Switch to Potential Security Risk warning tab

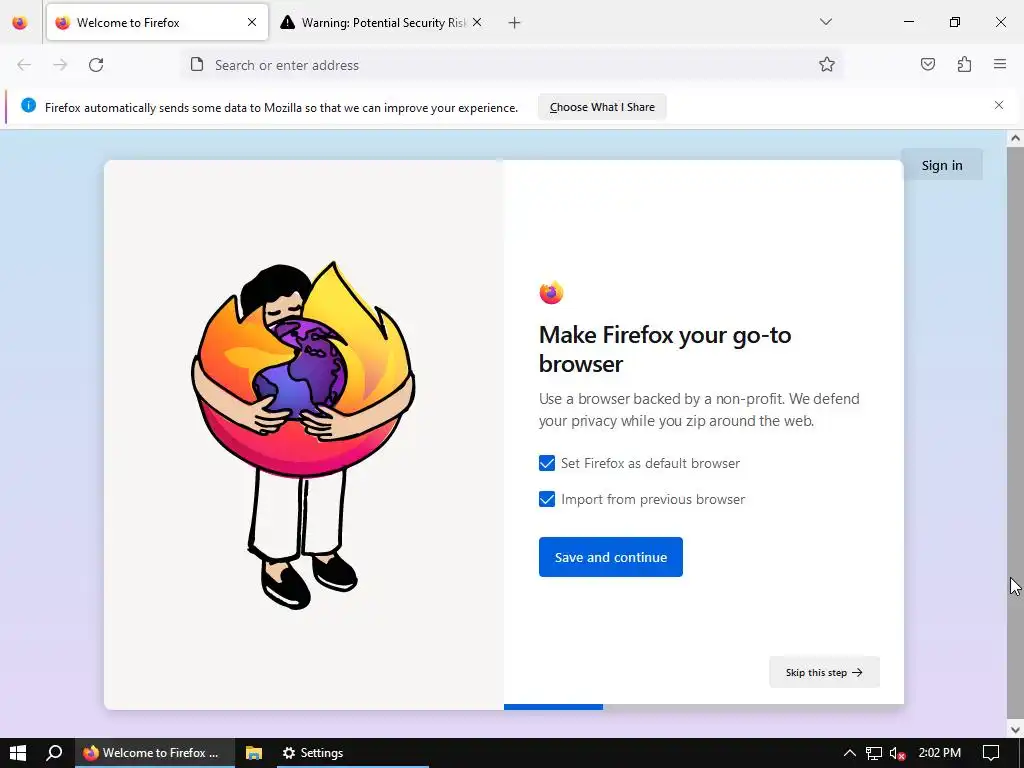pos(383,22)
